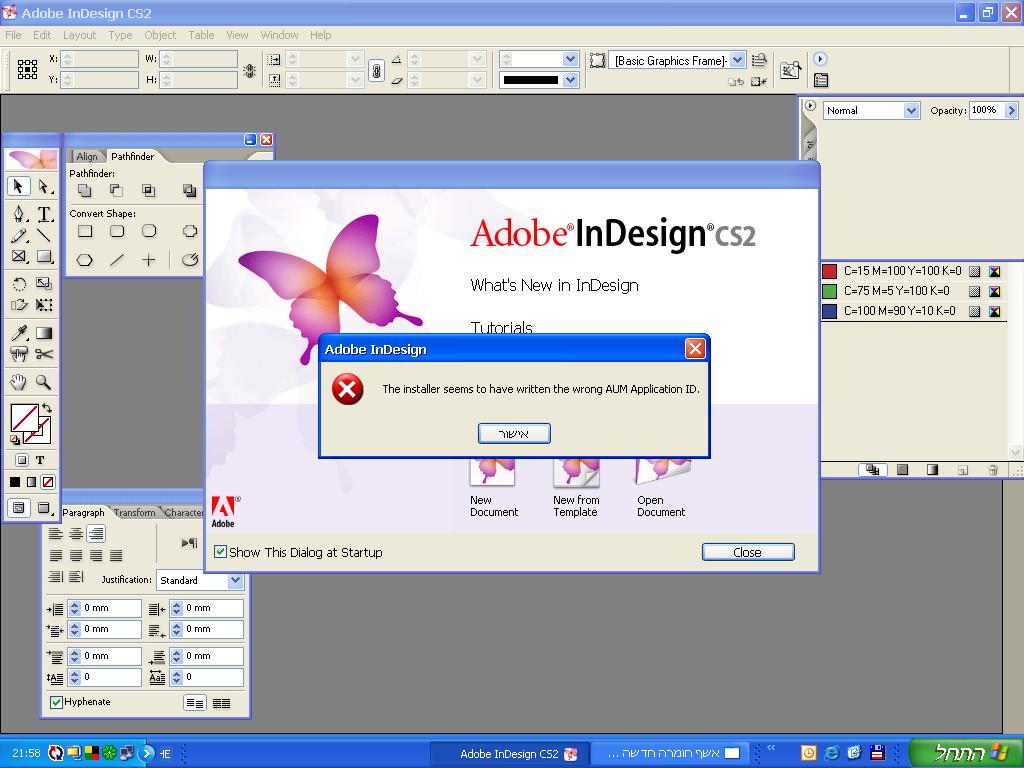Click Adobe InDesign CS2 taskbar button

[509, 754]
